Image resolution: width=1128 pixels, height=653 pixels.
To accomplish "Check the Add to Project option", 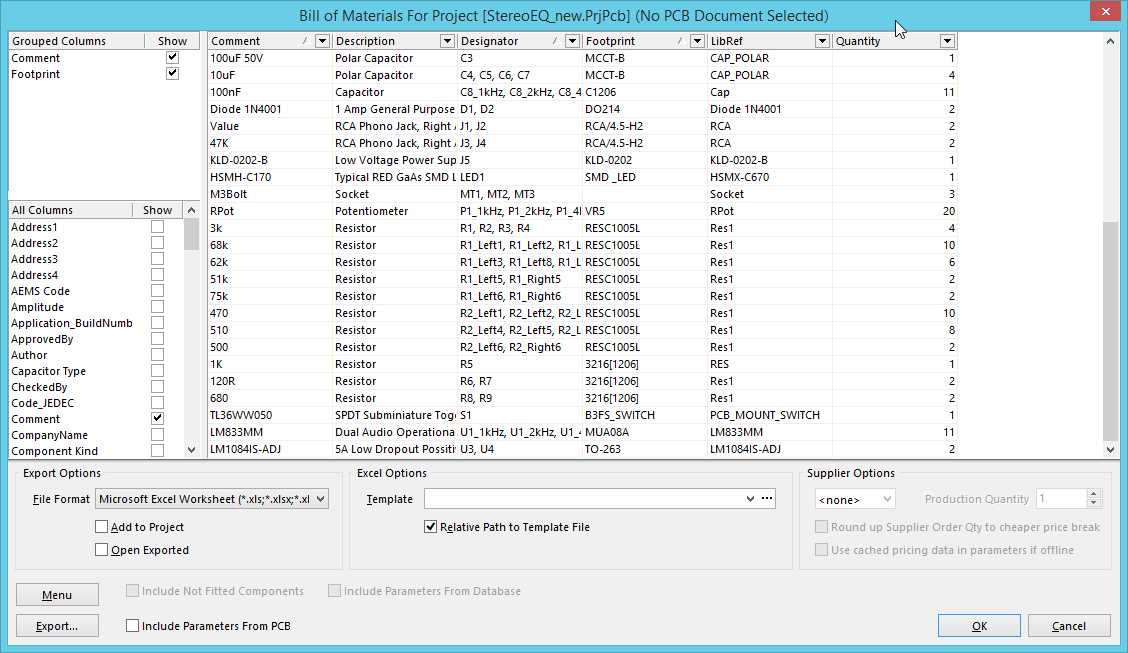I will pyautogui.click(x=101, y=527).
